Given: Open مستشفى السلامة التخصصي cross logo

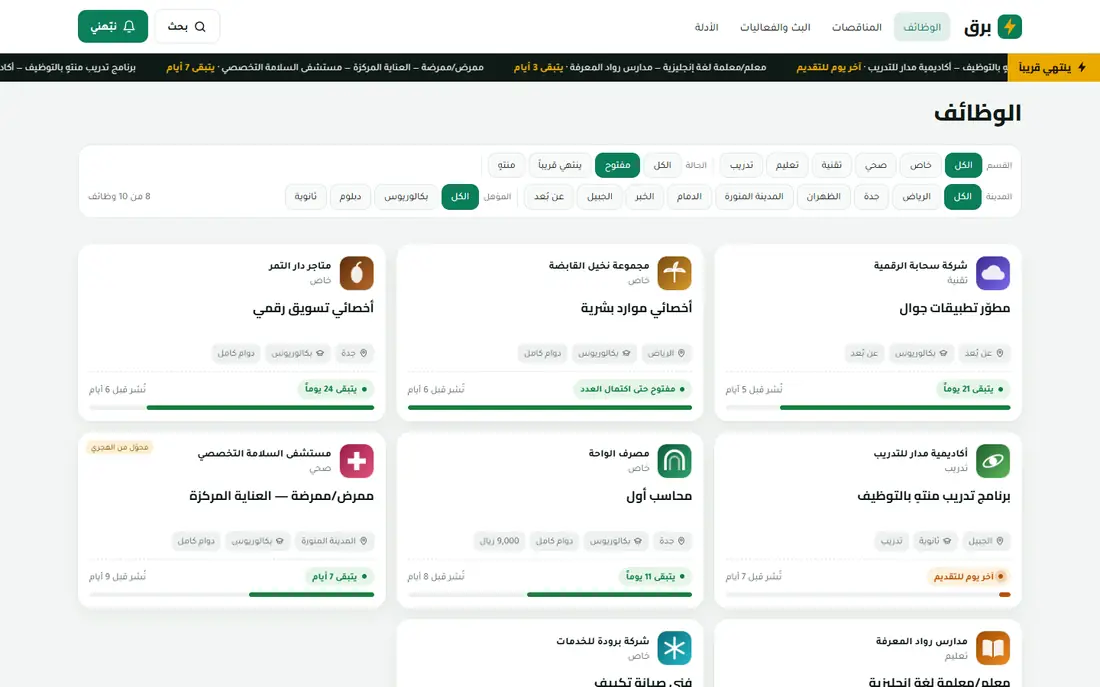Looking at the screenshot, I should [356, 461].
